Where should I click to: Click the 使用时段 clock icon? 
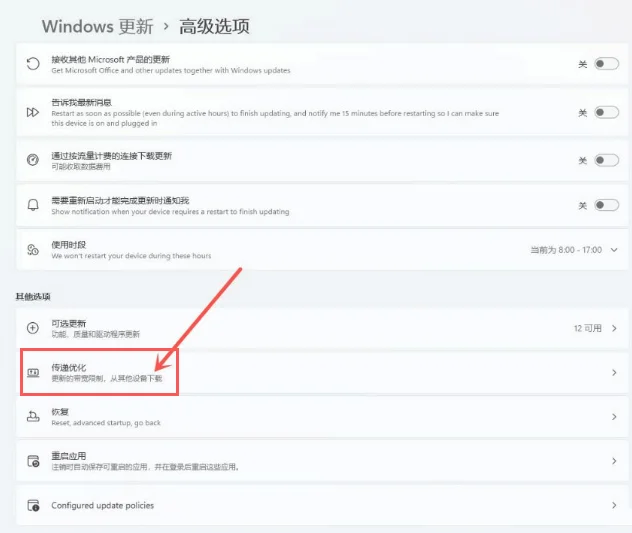33,250
